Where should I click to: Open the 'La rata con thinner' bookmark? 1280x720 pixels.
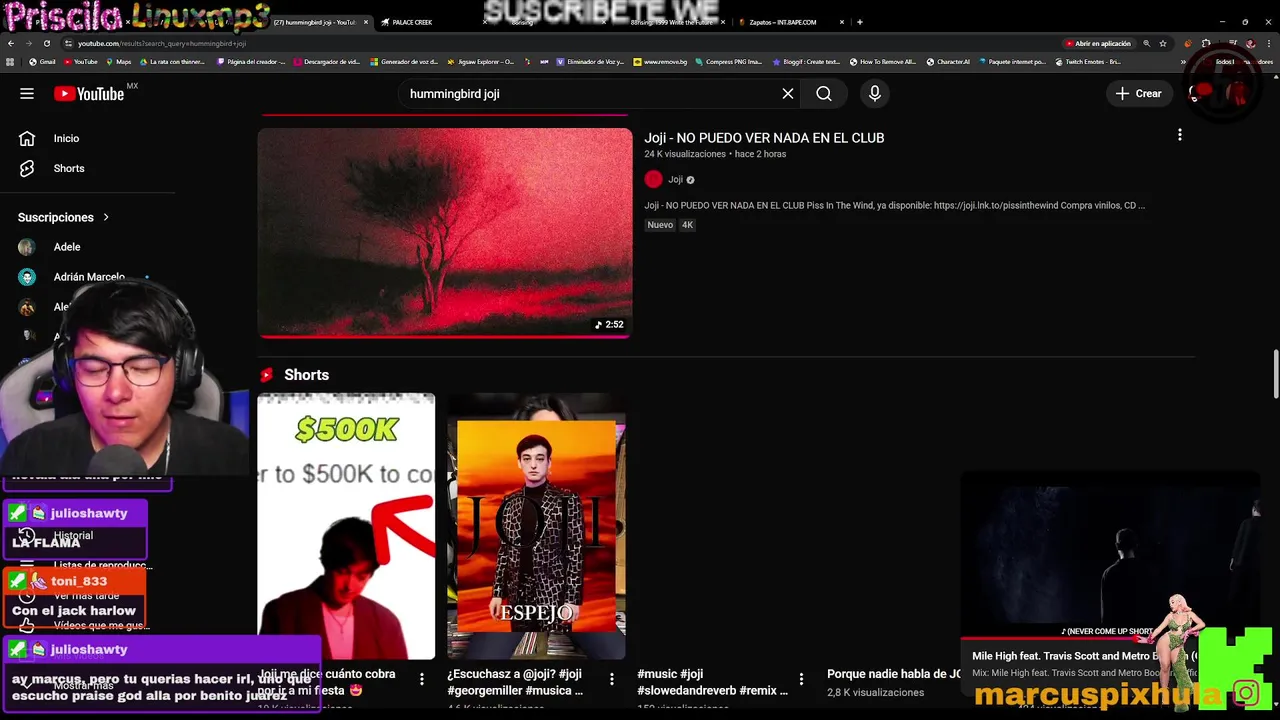(172, 62)
